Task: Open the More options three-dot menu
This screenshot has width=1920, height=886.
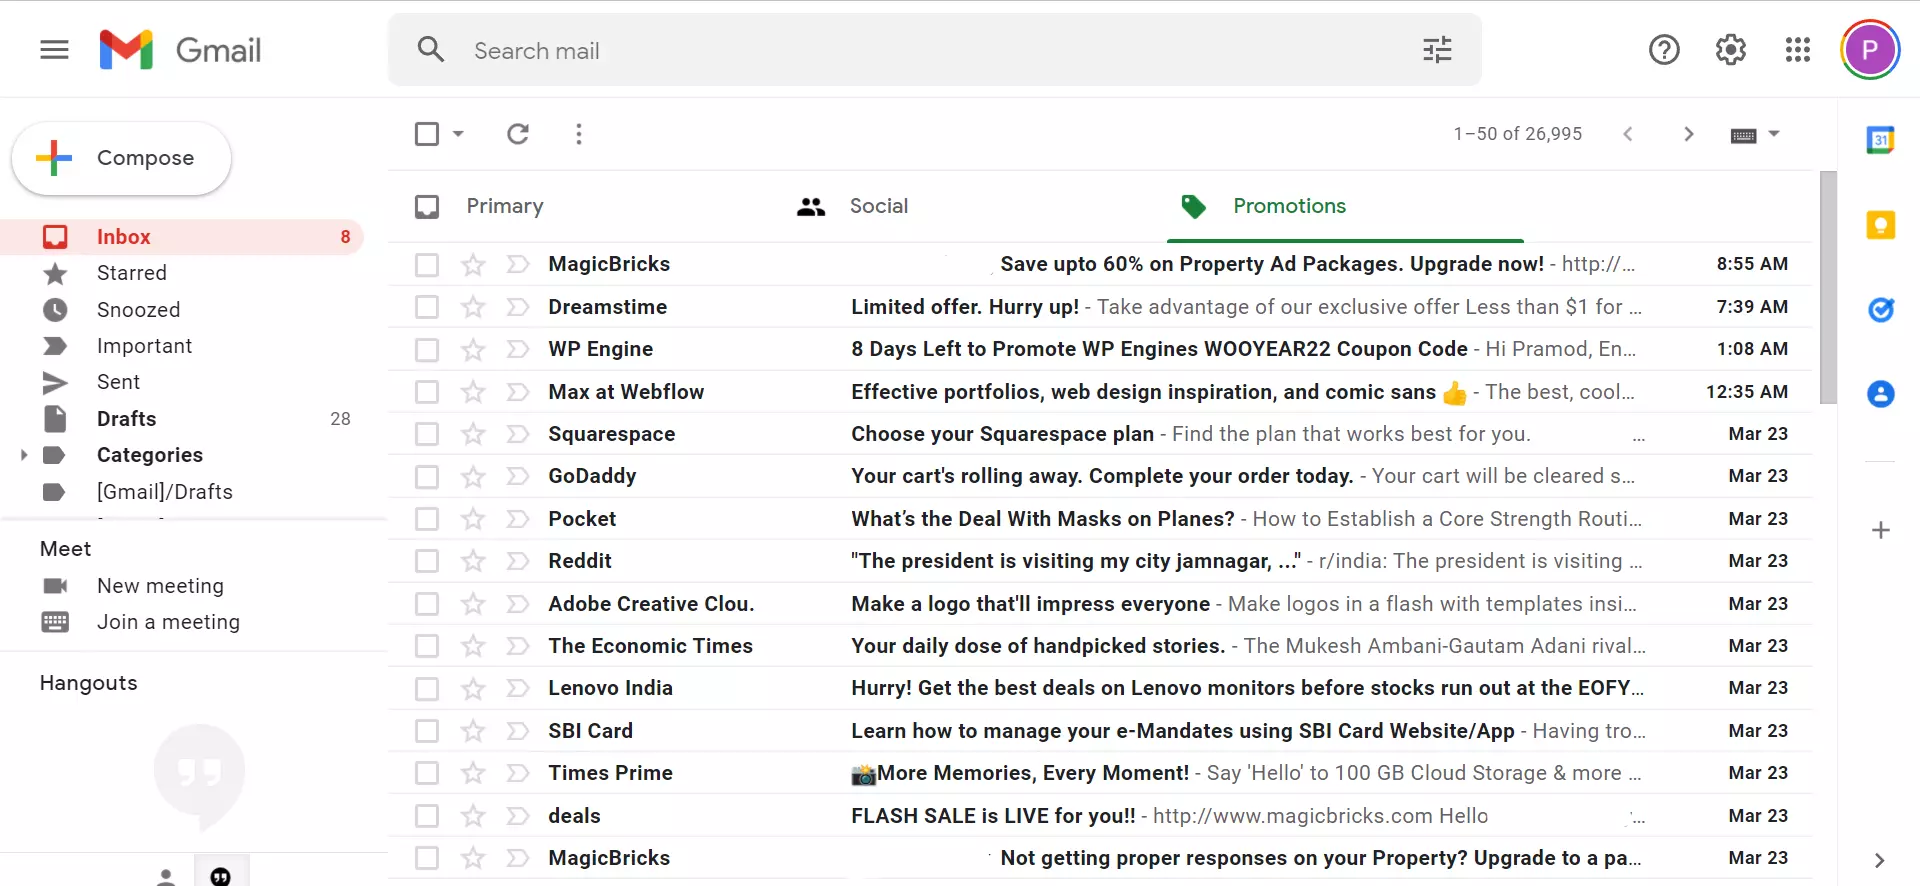Action: click(x=579, y=134)
